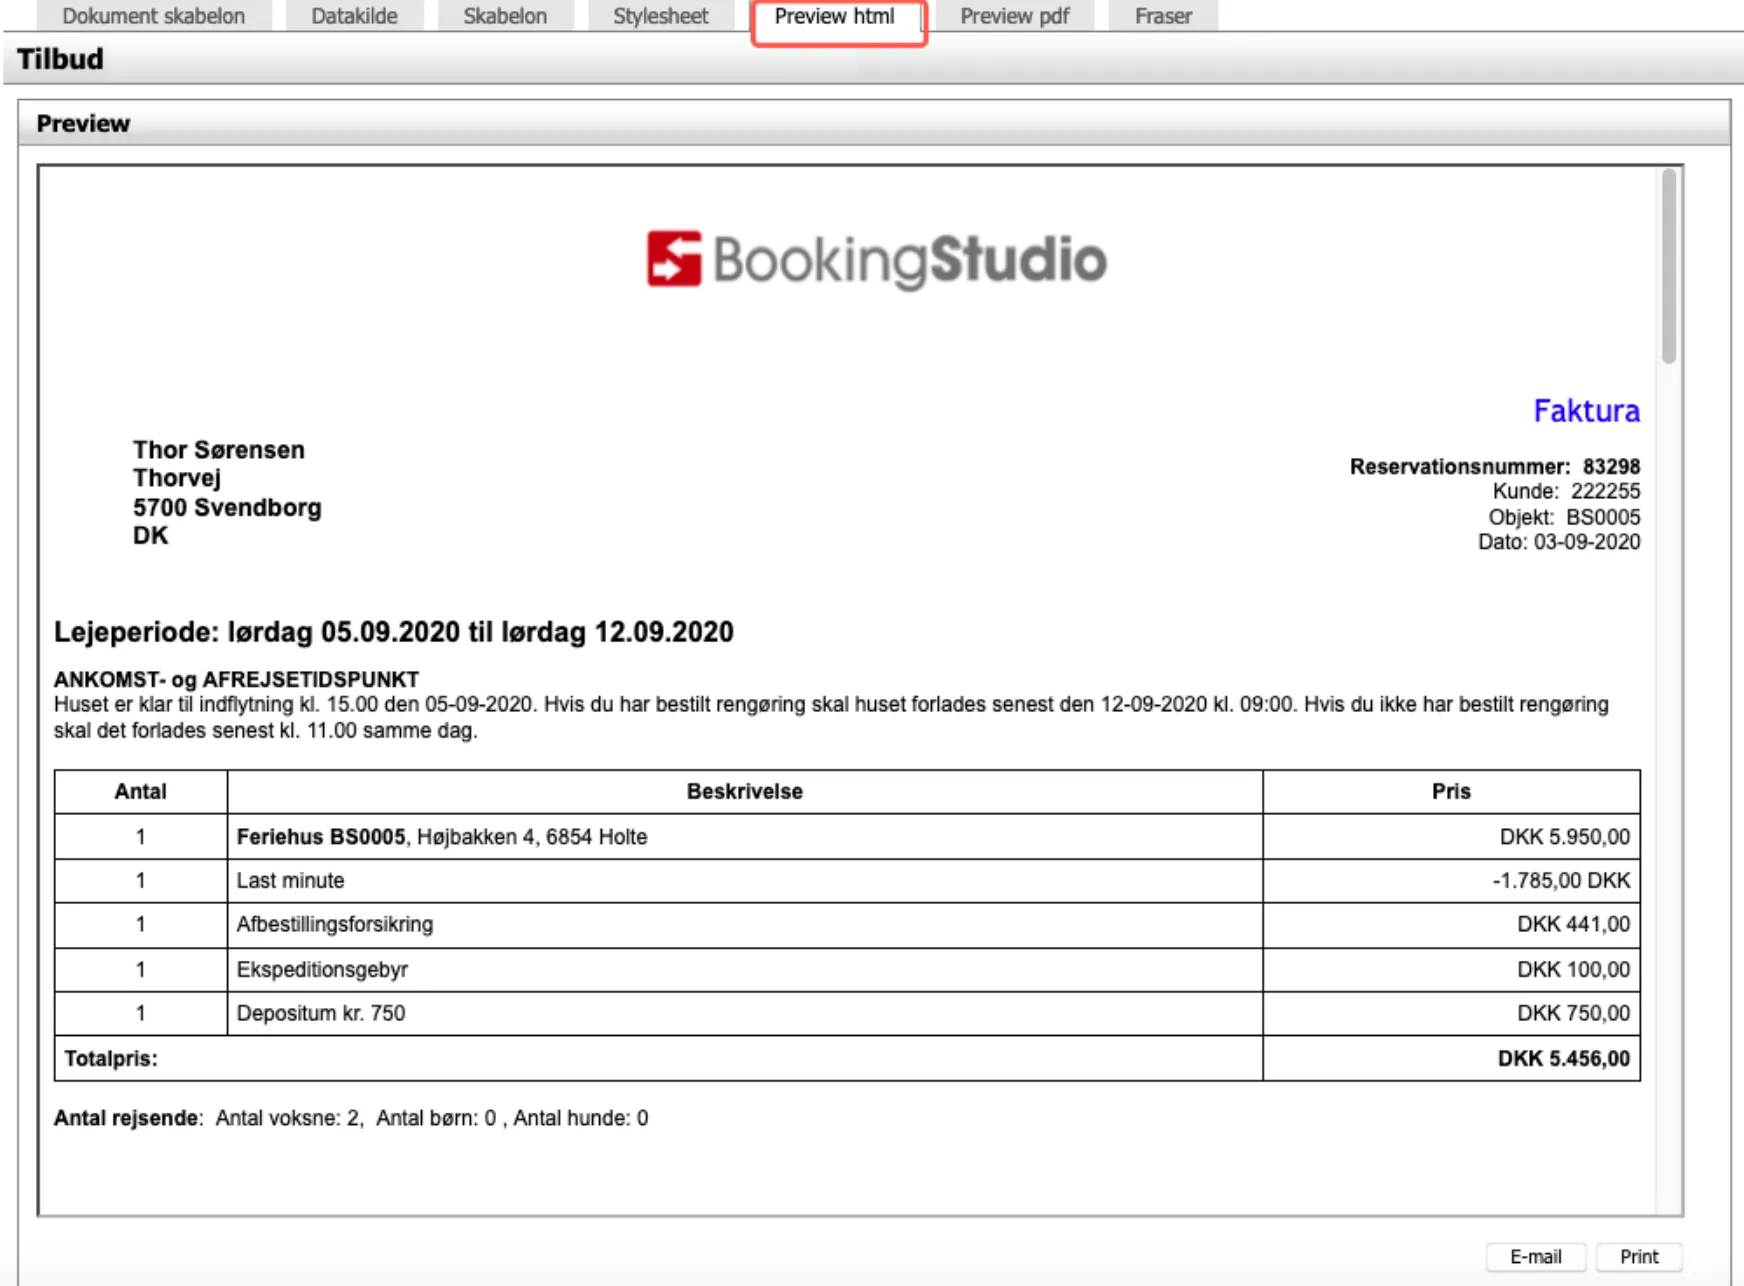Click the Antal column header
The height and width of the screenshot is (1286, 1744).
tap(140, 791)
